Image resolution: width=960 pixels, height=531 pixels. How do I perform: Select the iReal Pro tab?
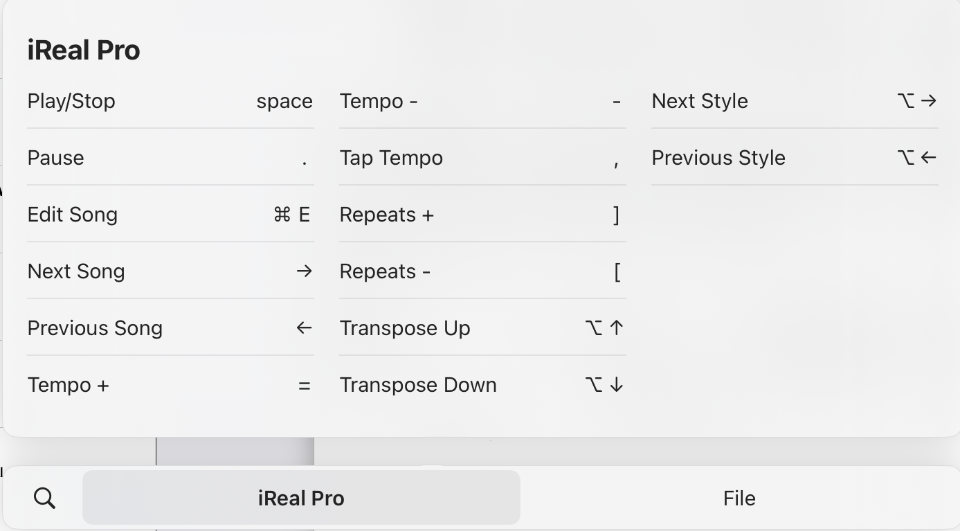tap(301, 498)
